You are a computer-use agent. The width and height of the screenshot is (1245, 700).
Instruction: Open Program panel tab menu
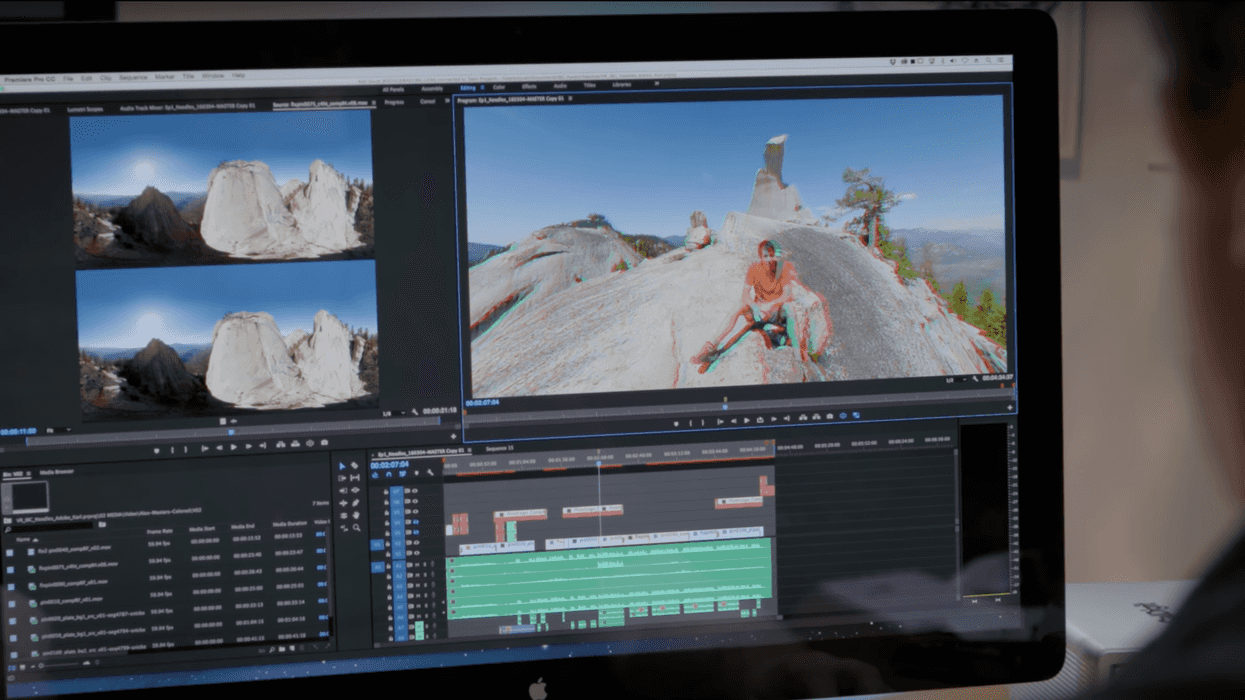pyautogui.click(x=570, y=99)
